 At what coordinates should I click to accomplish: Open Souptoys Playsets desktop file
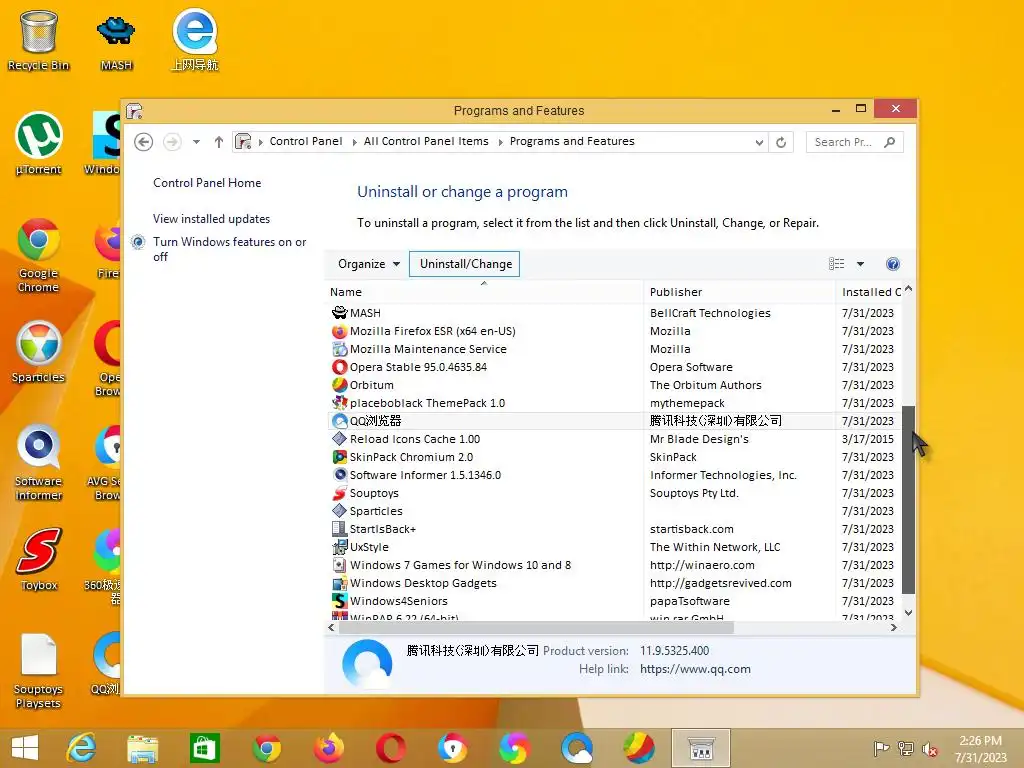point(39,670)
